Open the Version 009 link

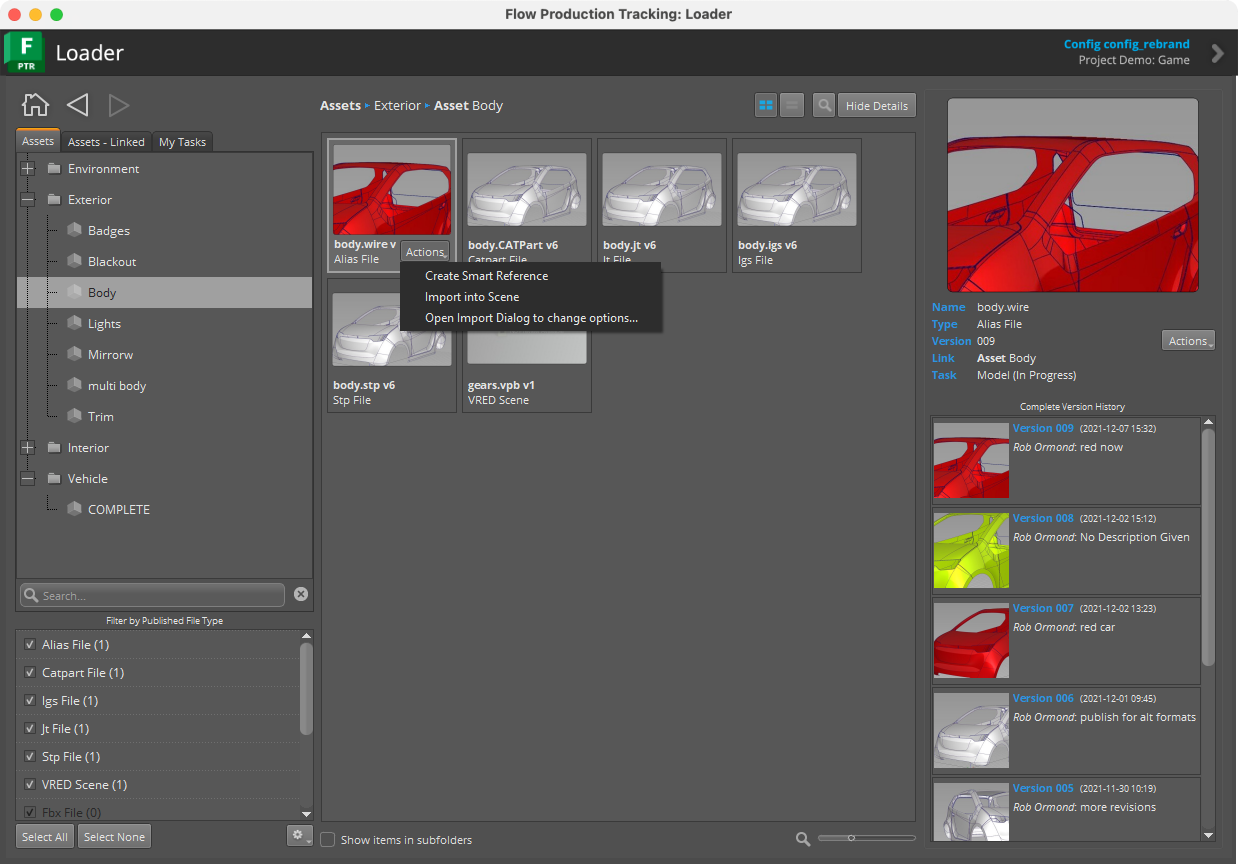coord(1043,428)
